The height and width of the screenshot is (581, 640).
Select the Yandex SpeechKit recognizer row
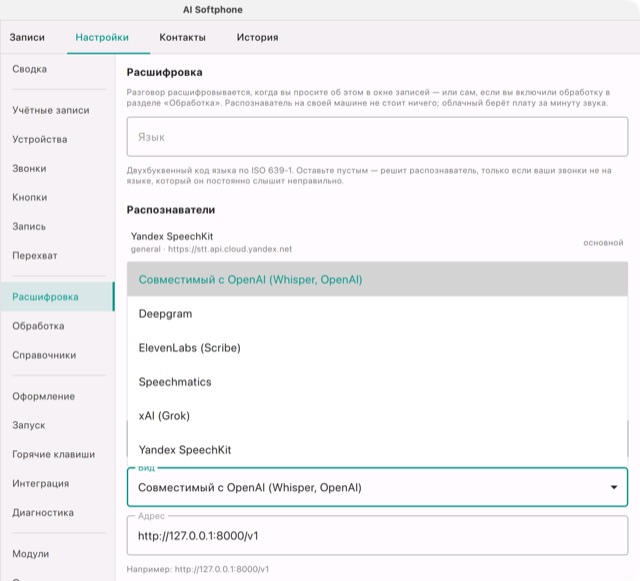click(377, 242)
